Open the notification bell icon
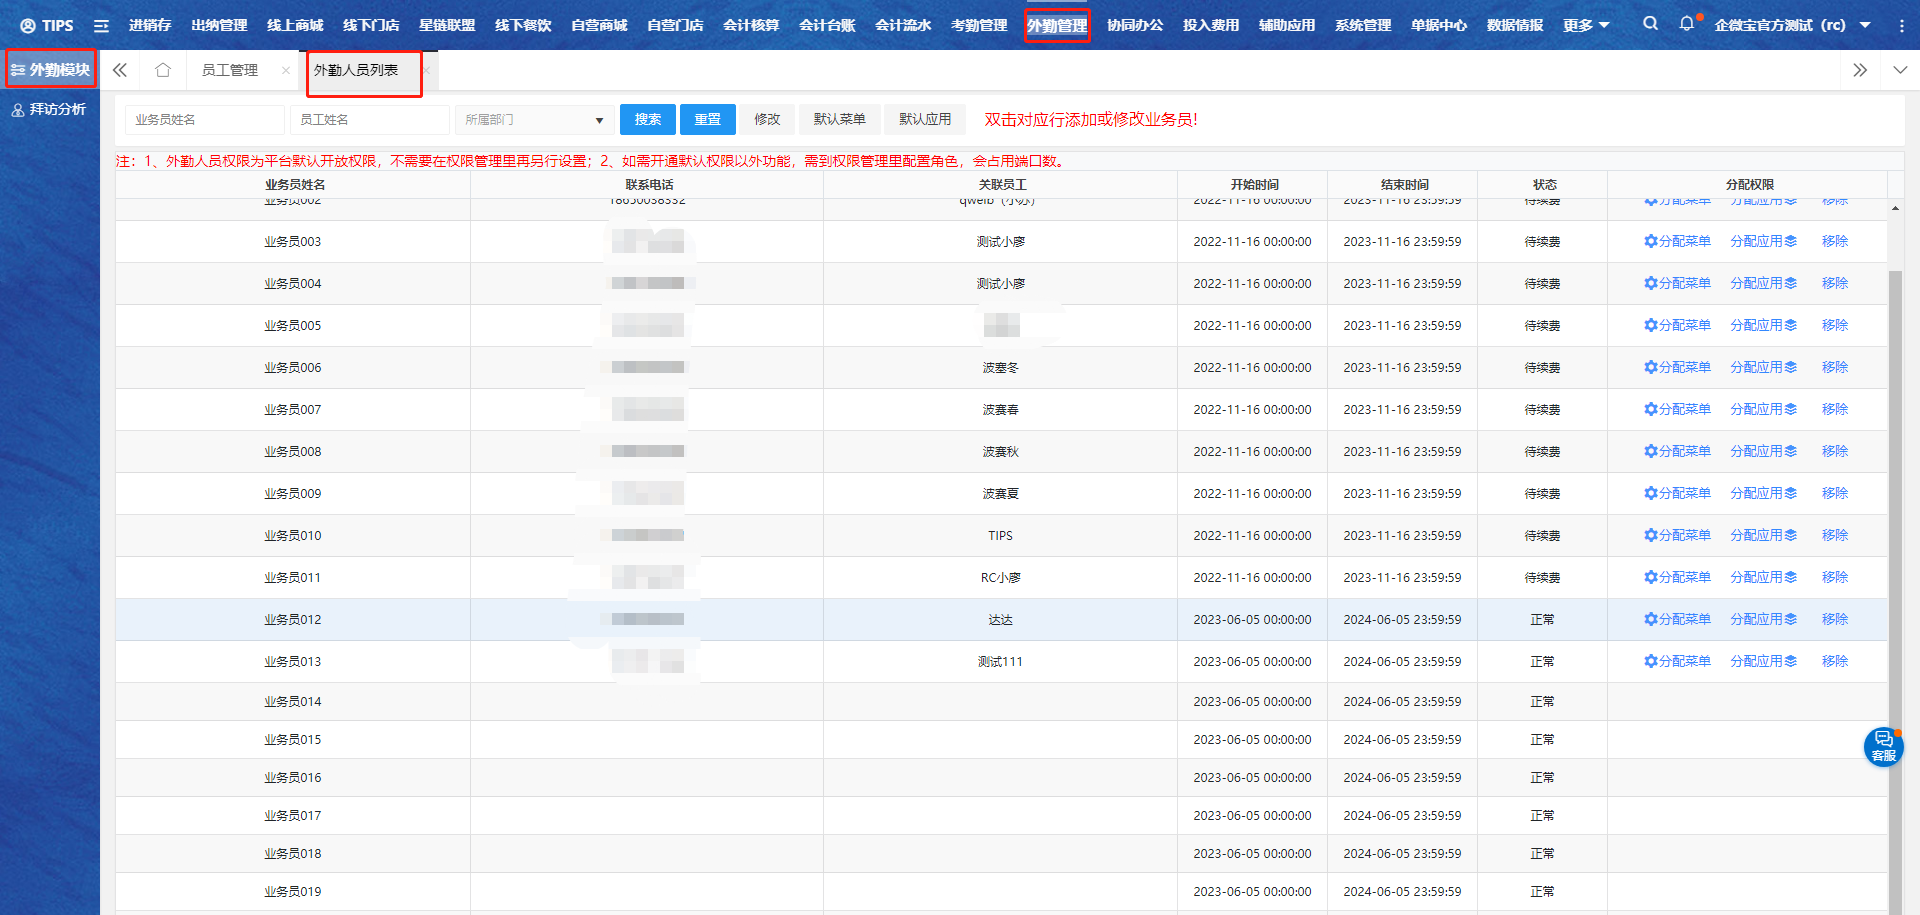Viewport: 1920px width, 915px height. click(1687, 24)
